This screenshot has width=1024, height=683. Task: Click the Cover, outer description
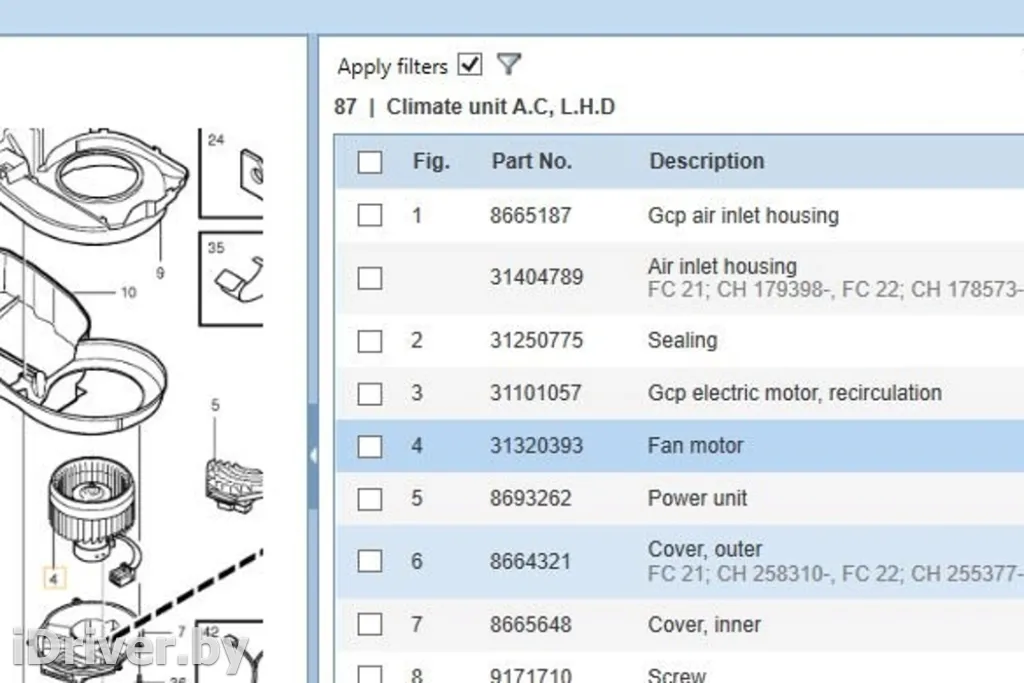pos(704,549)
